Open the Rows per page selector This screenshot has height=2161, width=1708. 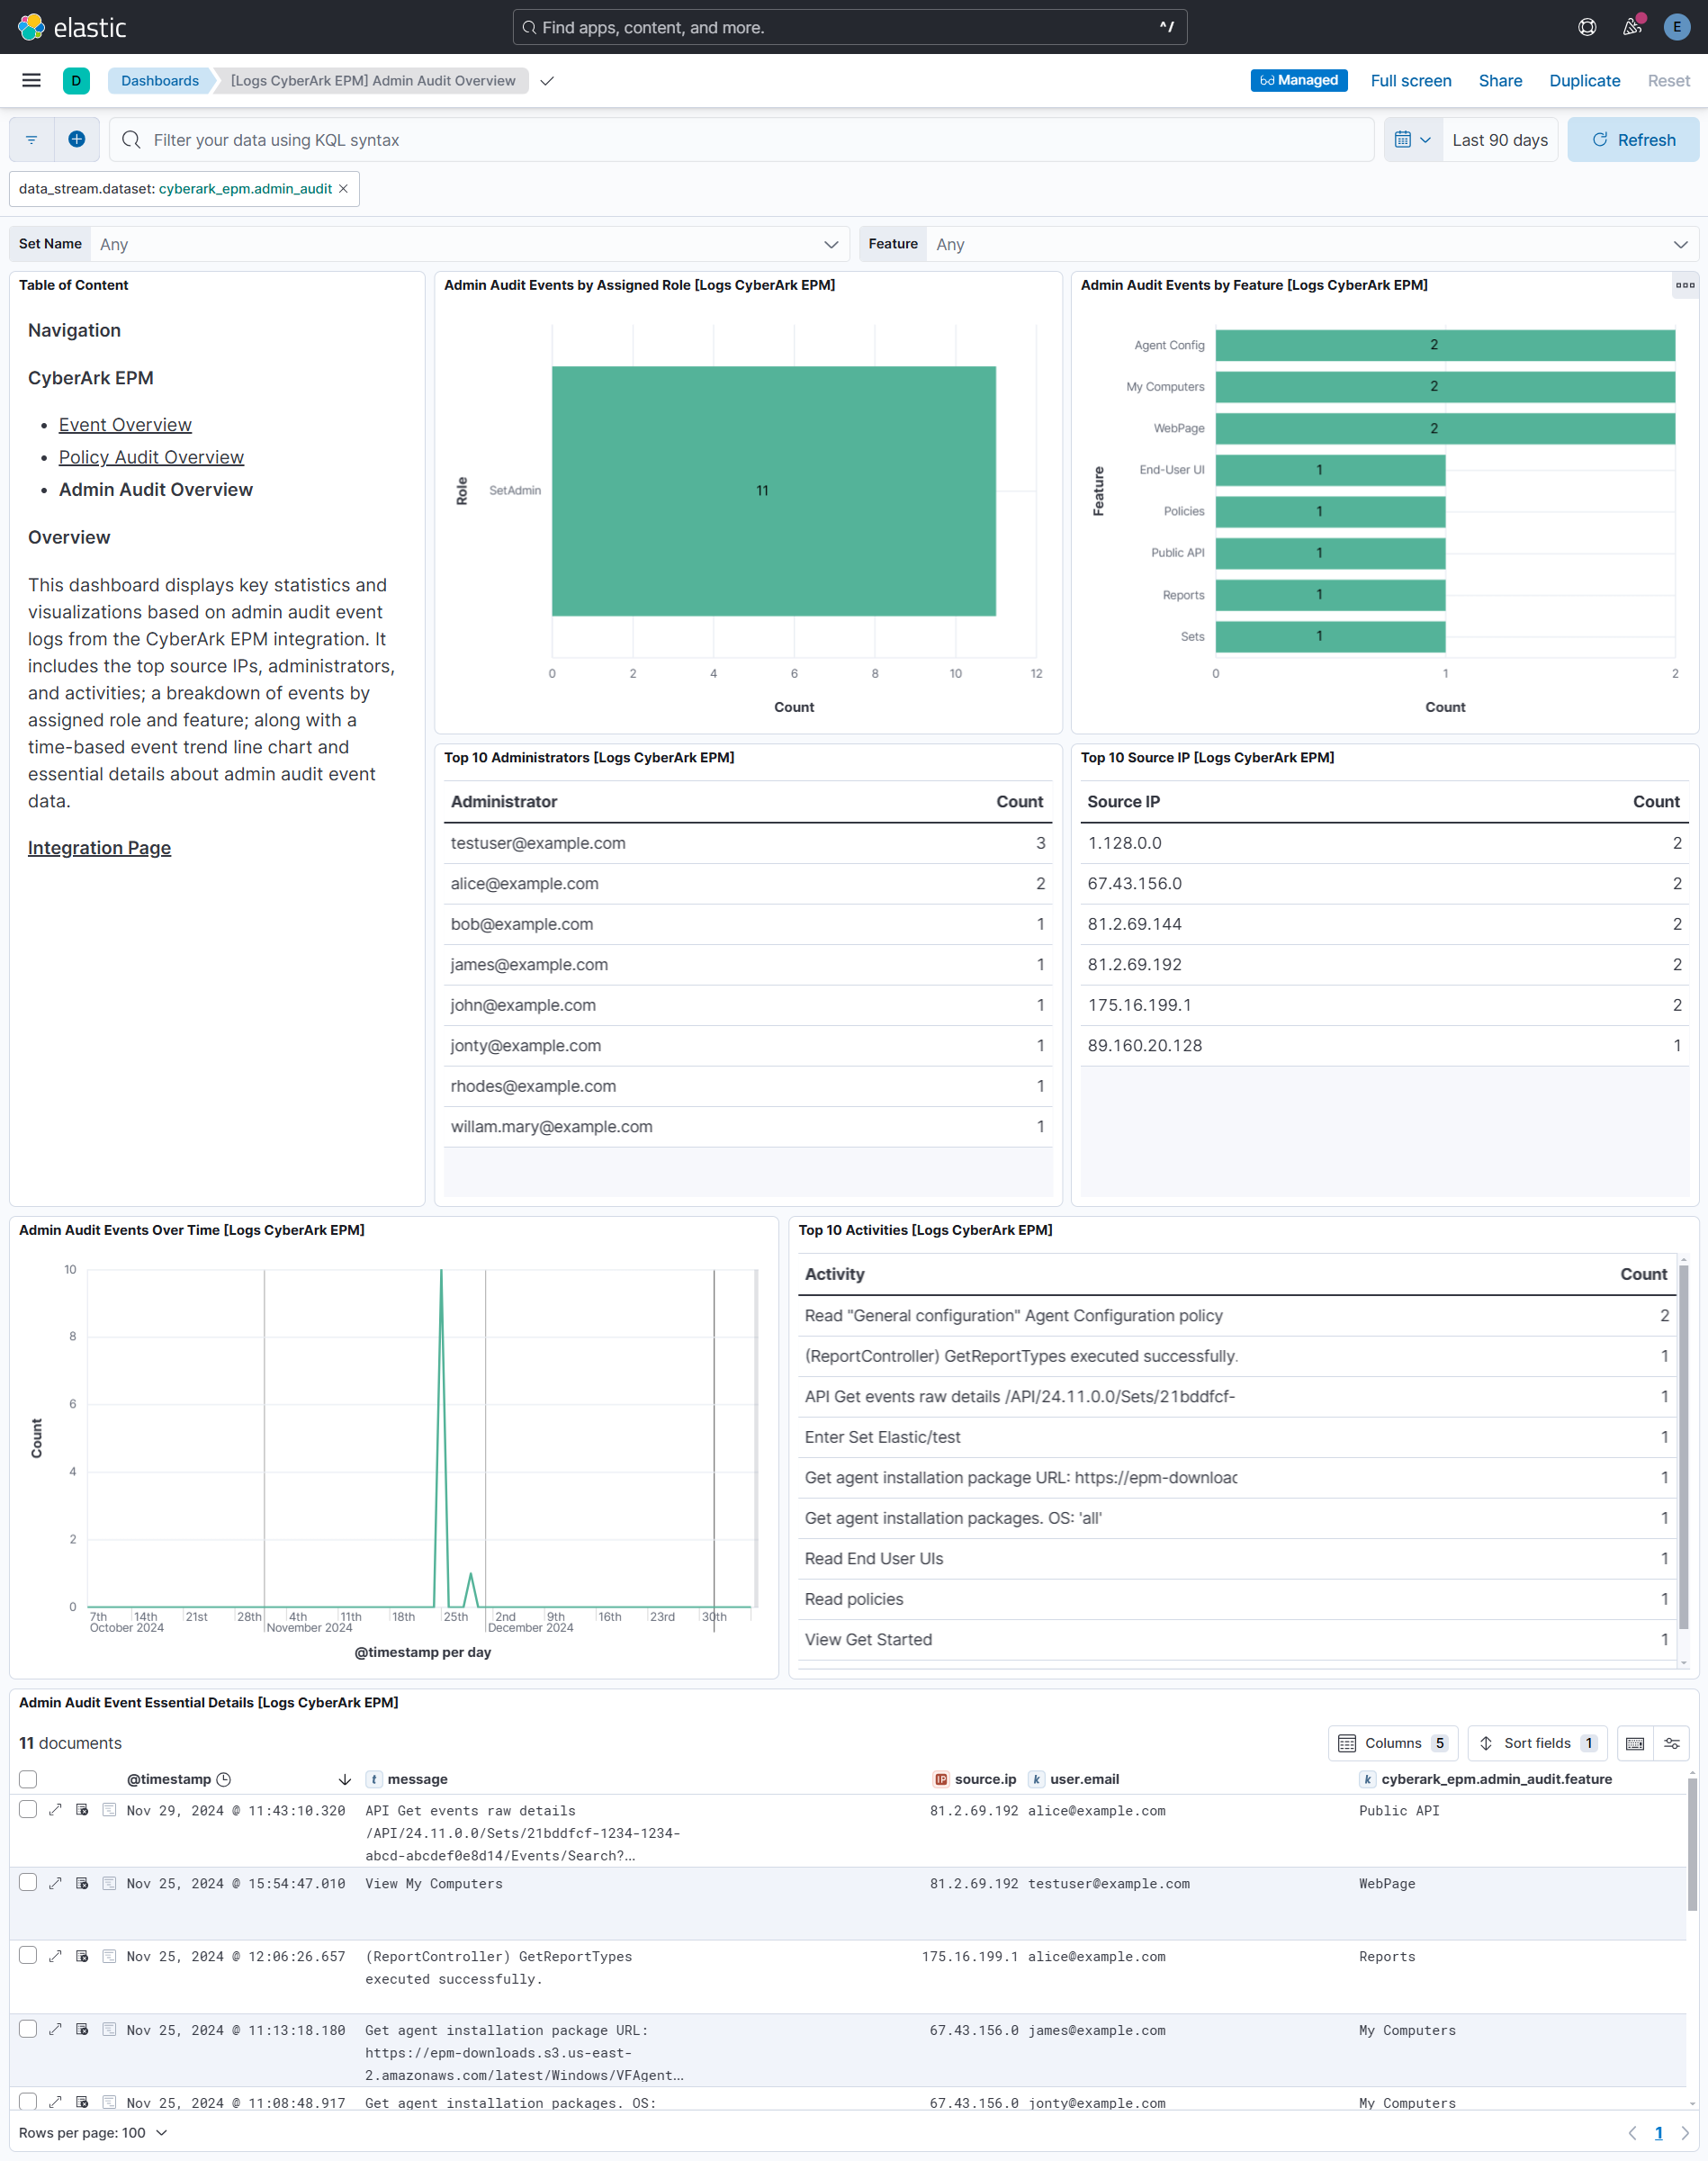(93, 2133)
